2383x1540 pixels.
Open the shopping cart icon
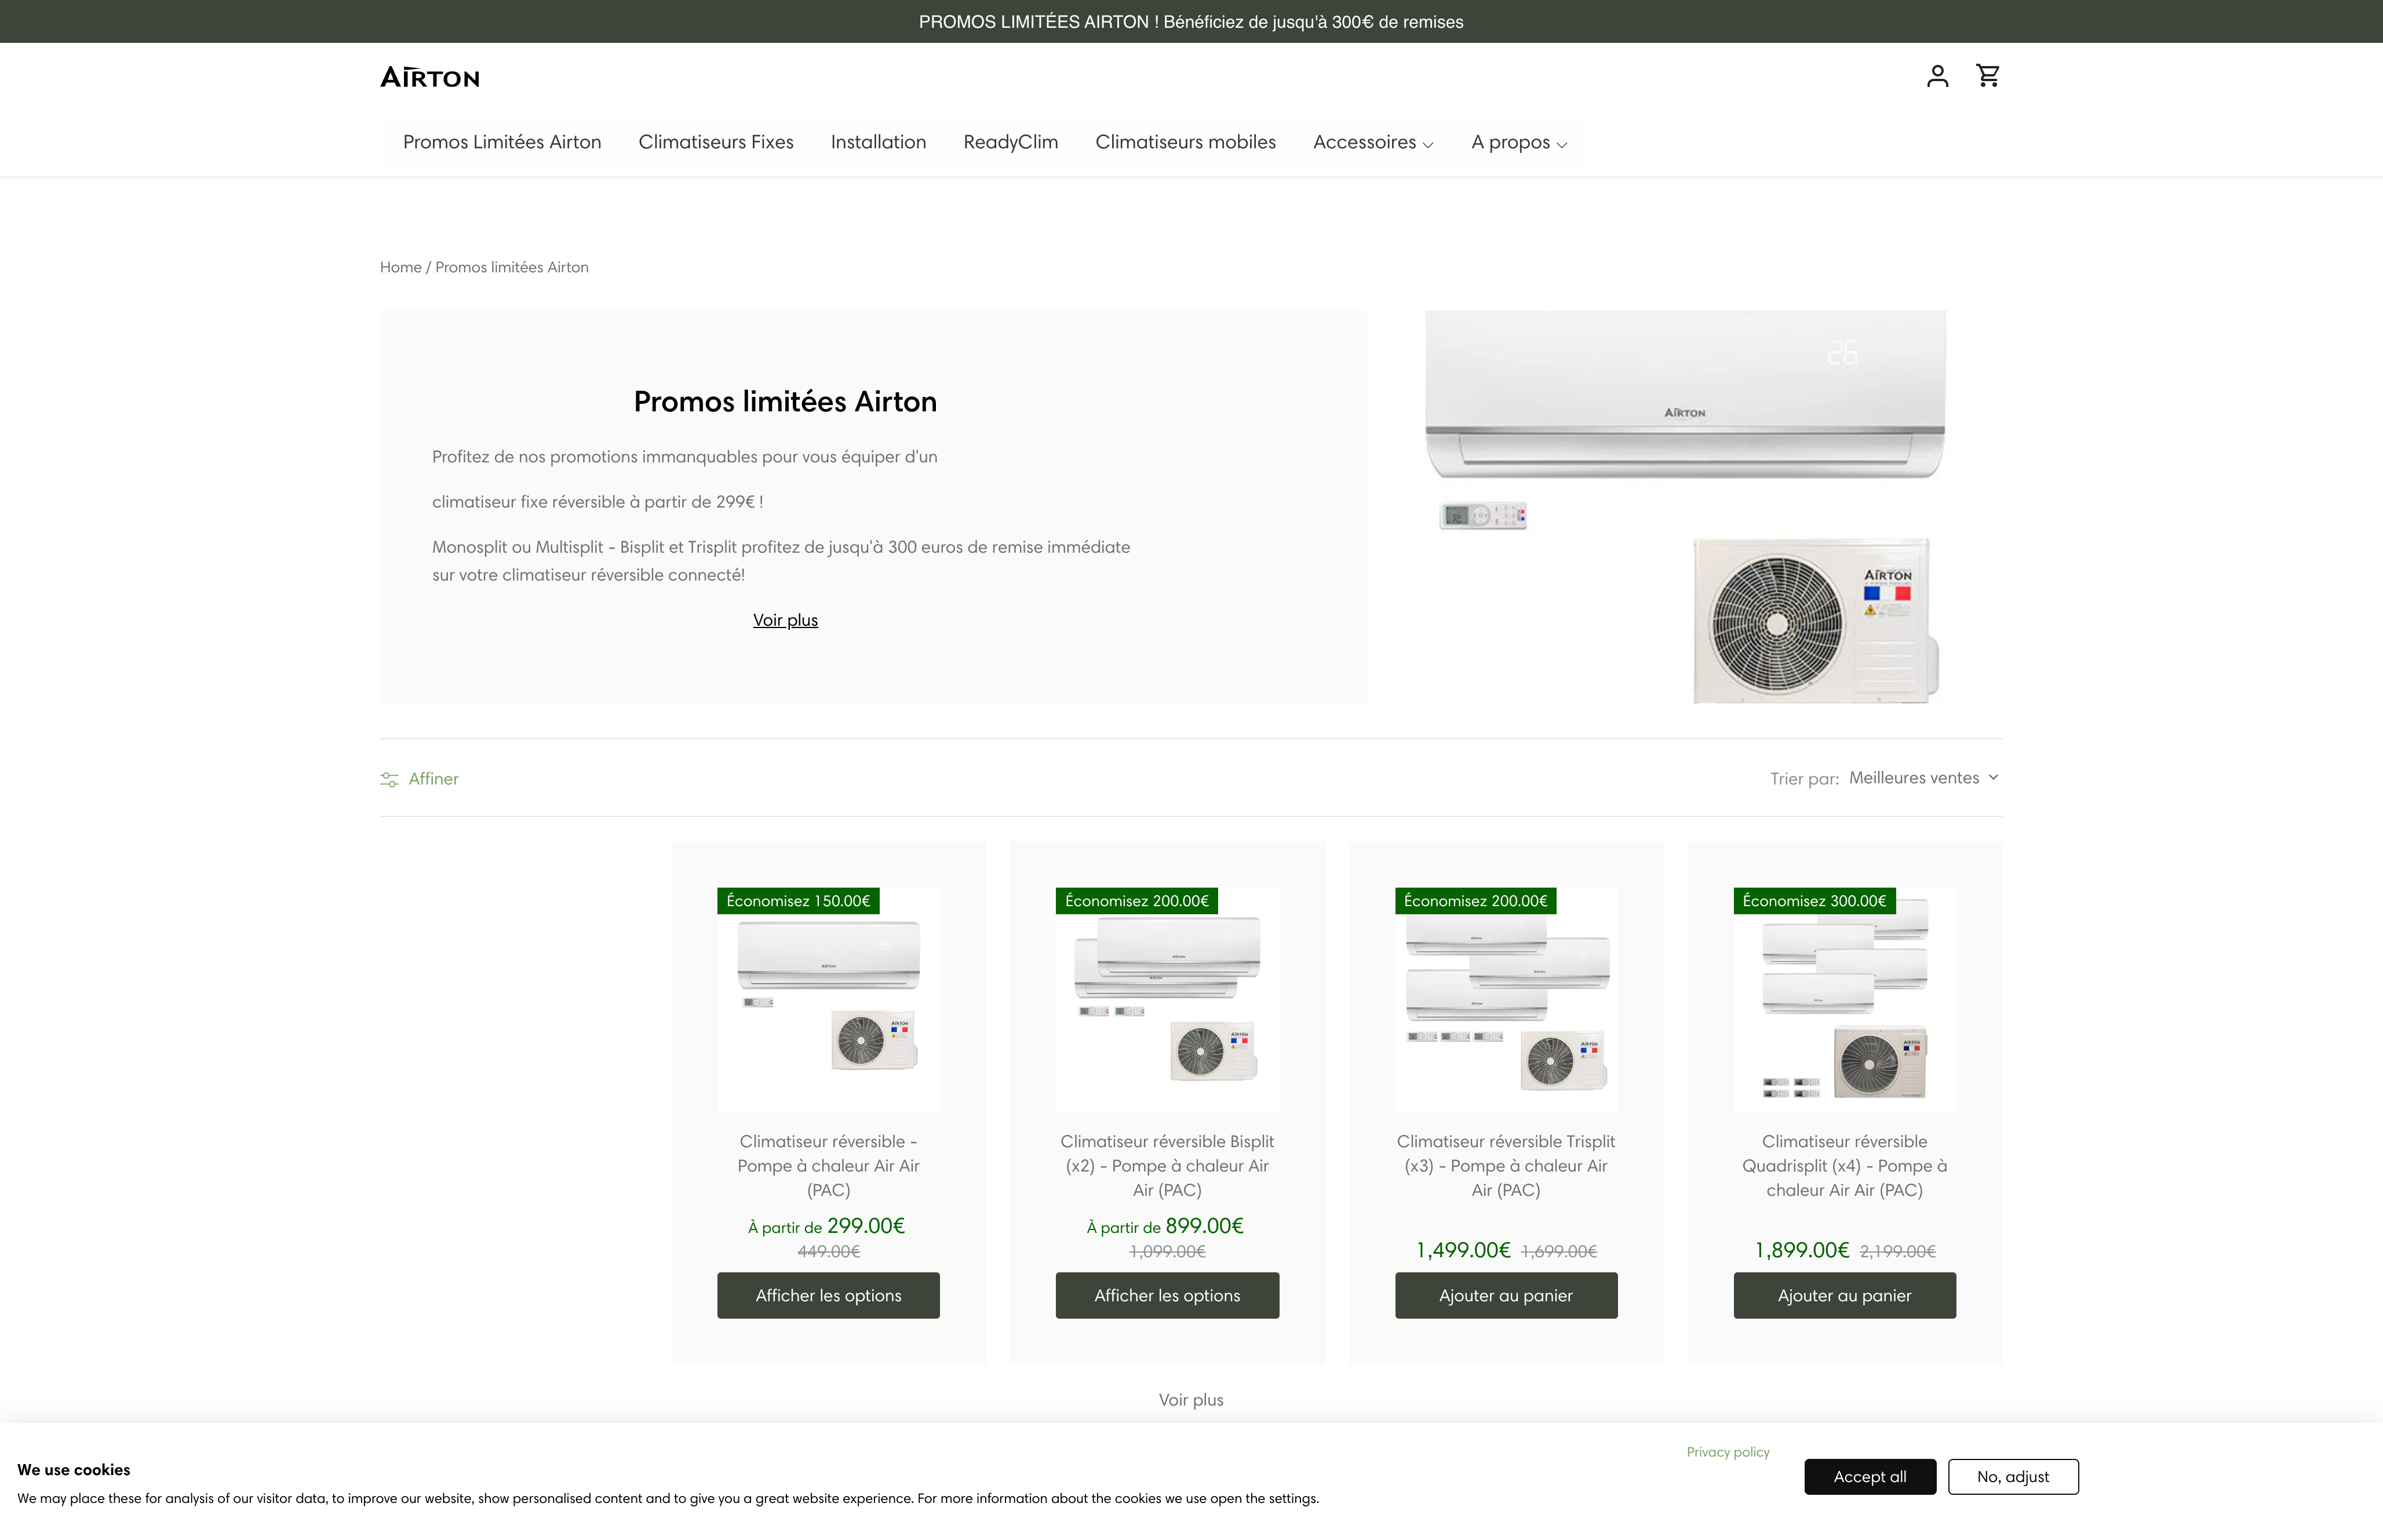[1987, 76]
